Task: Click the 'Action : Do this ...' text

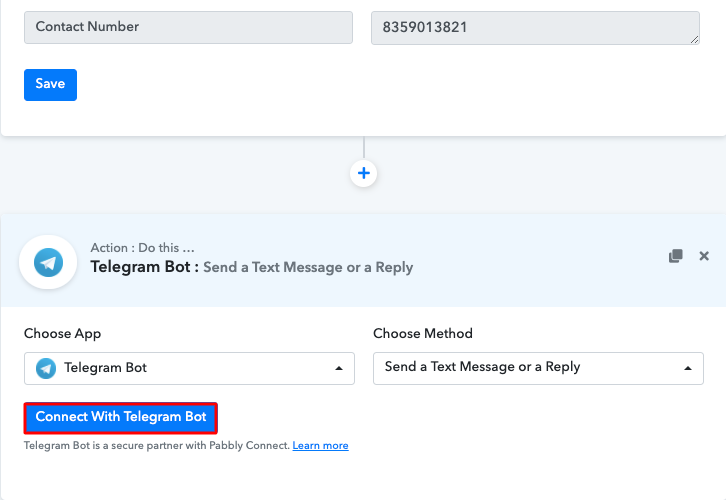Action: pos(142,248)
